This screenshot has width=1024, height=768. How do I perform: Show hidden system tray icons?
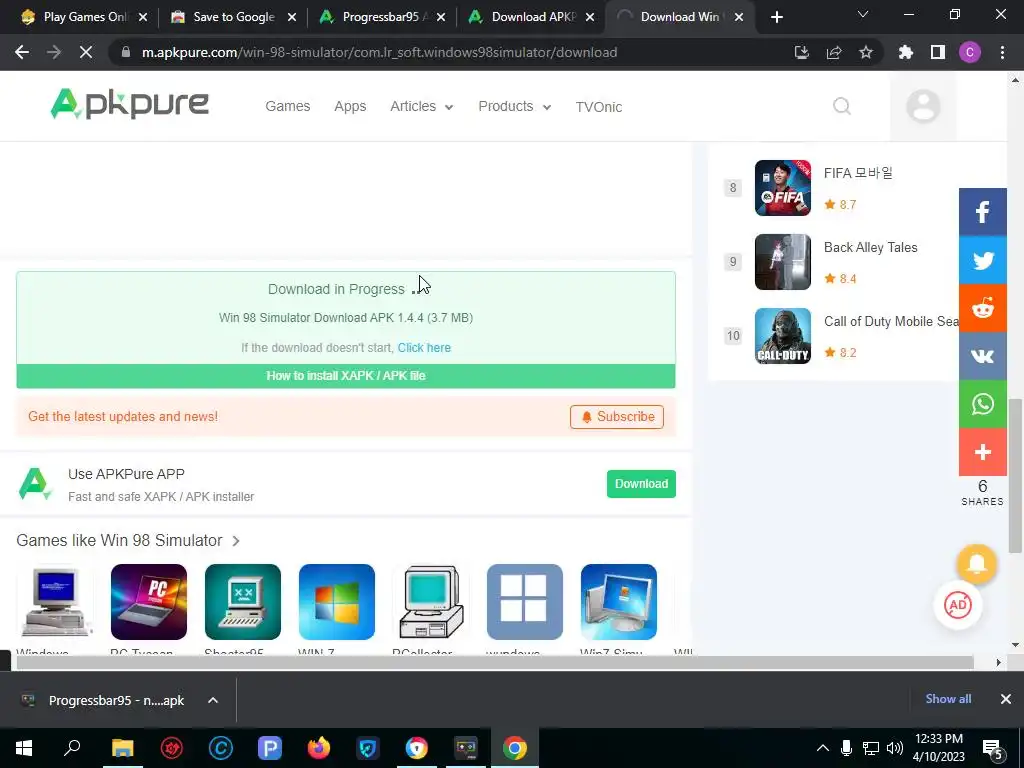pos(823,748)
